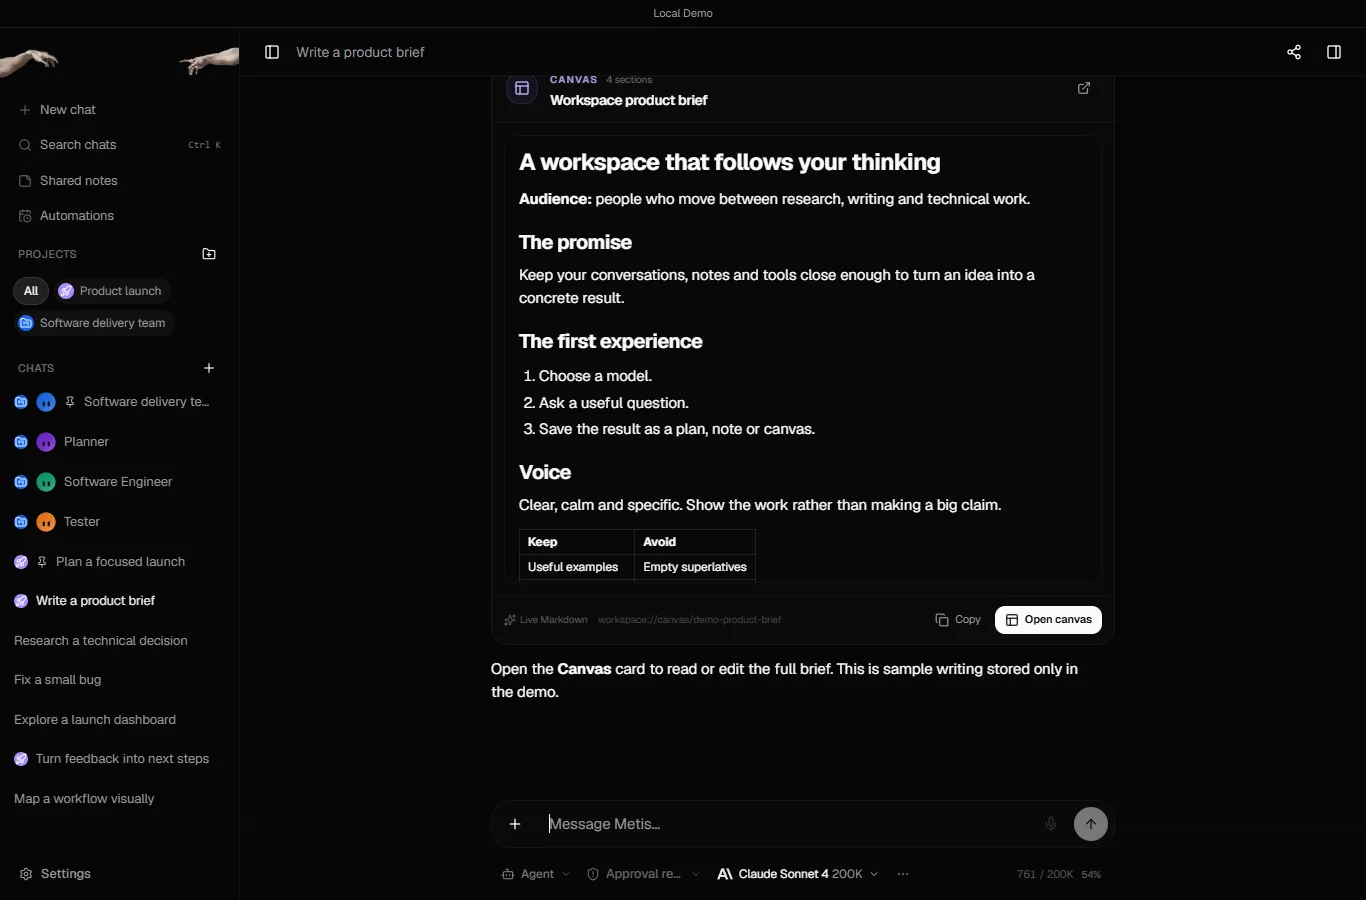Toggle the left sidebar panel icon
This screenshot has width=1366, height=900.
272,52
